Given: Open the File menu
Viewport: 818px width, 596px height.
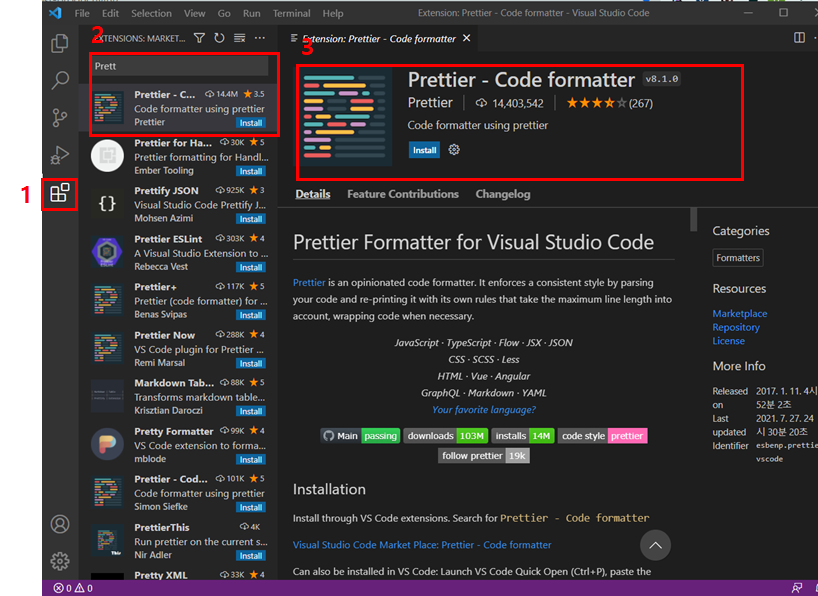Looking at the screenshot, I should pos(82,14).
